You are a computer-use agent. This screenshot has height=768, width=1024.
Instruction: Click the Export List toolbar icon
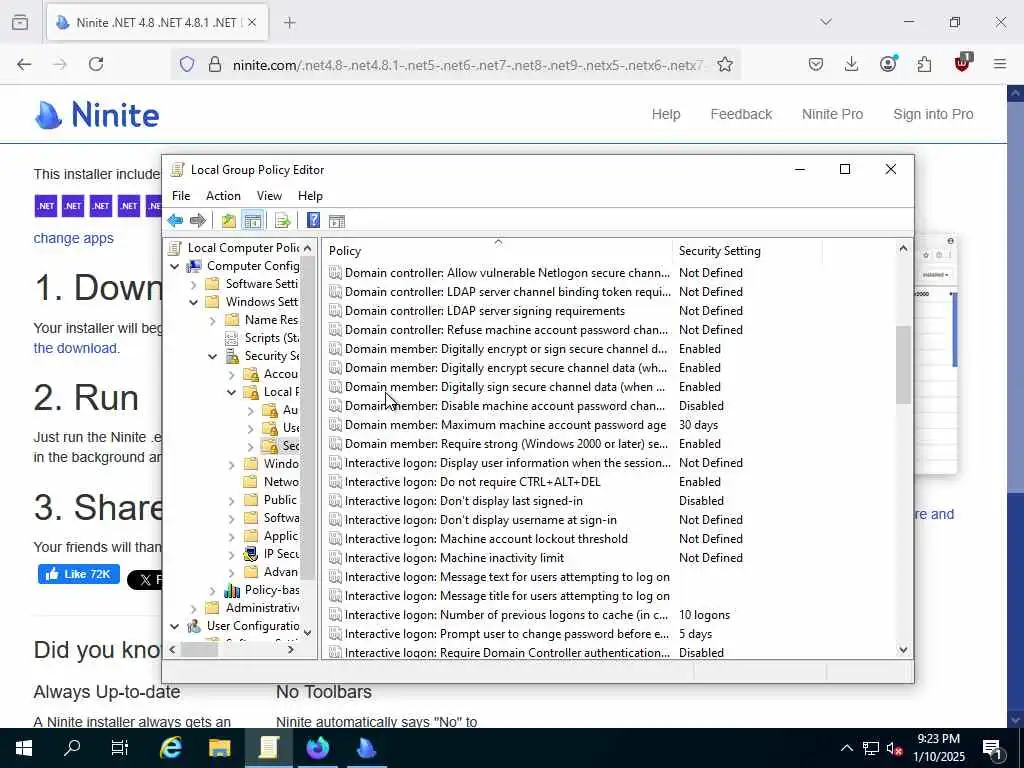coord(282,221)
